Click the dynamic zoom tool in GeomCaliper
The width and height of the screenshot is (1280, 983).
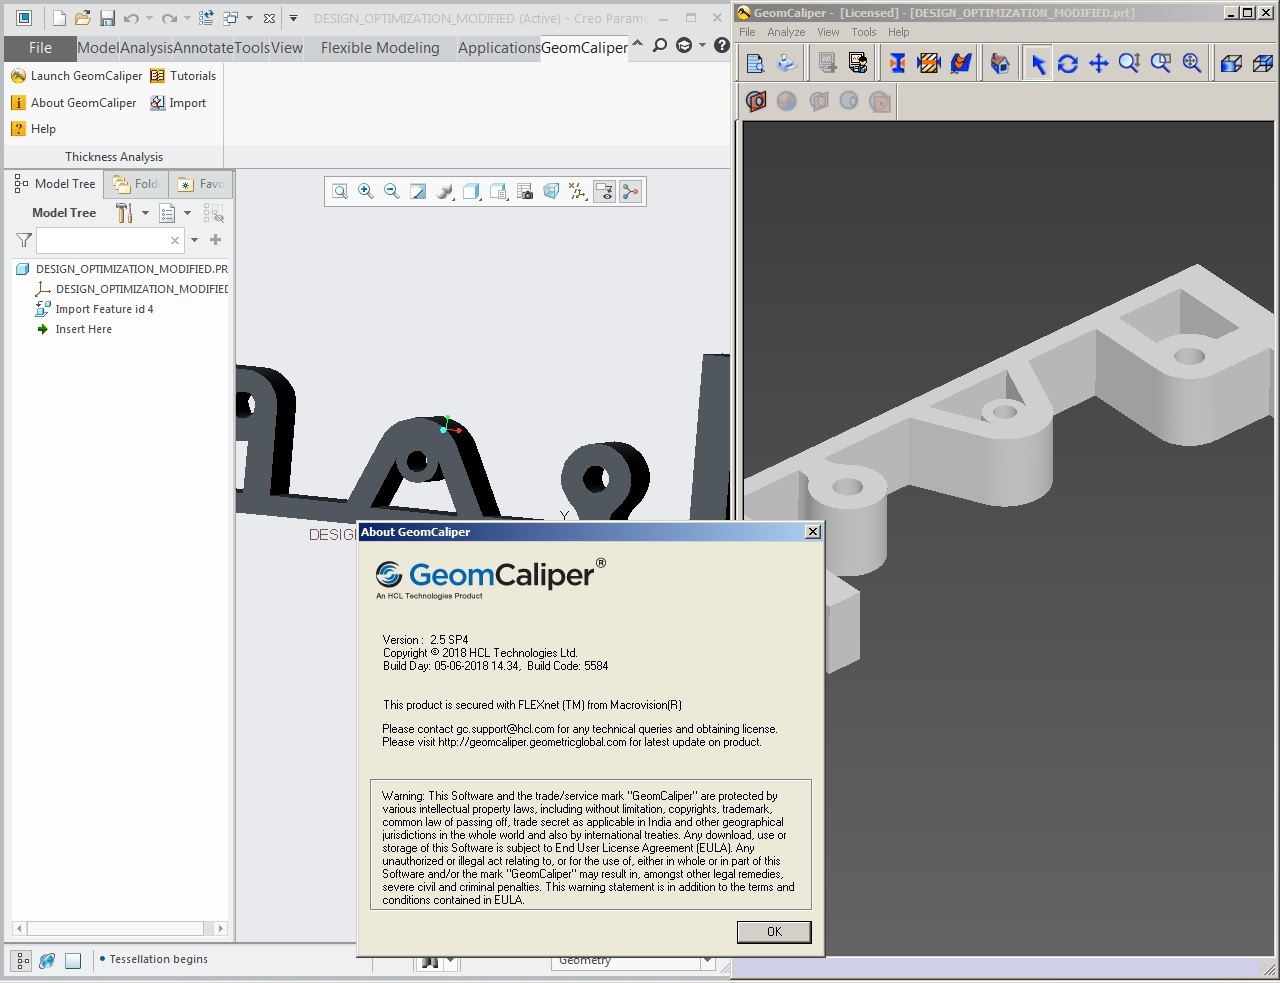tap(1130, 63)
